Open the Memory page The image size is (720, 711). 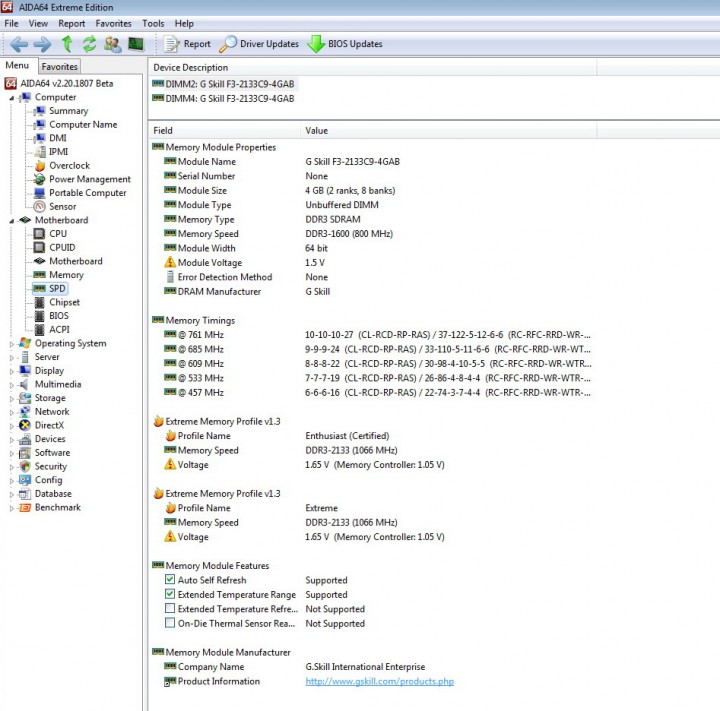(x=66, y=275)
